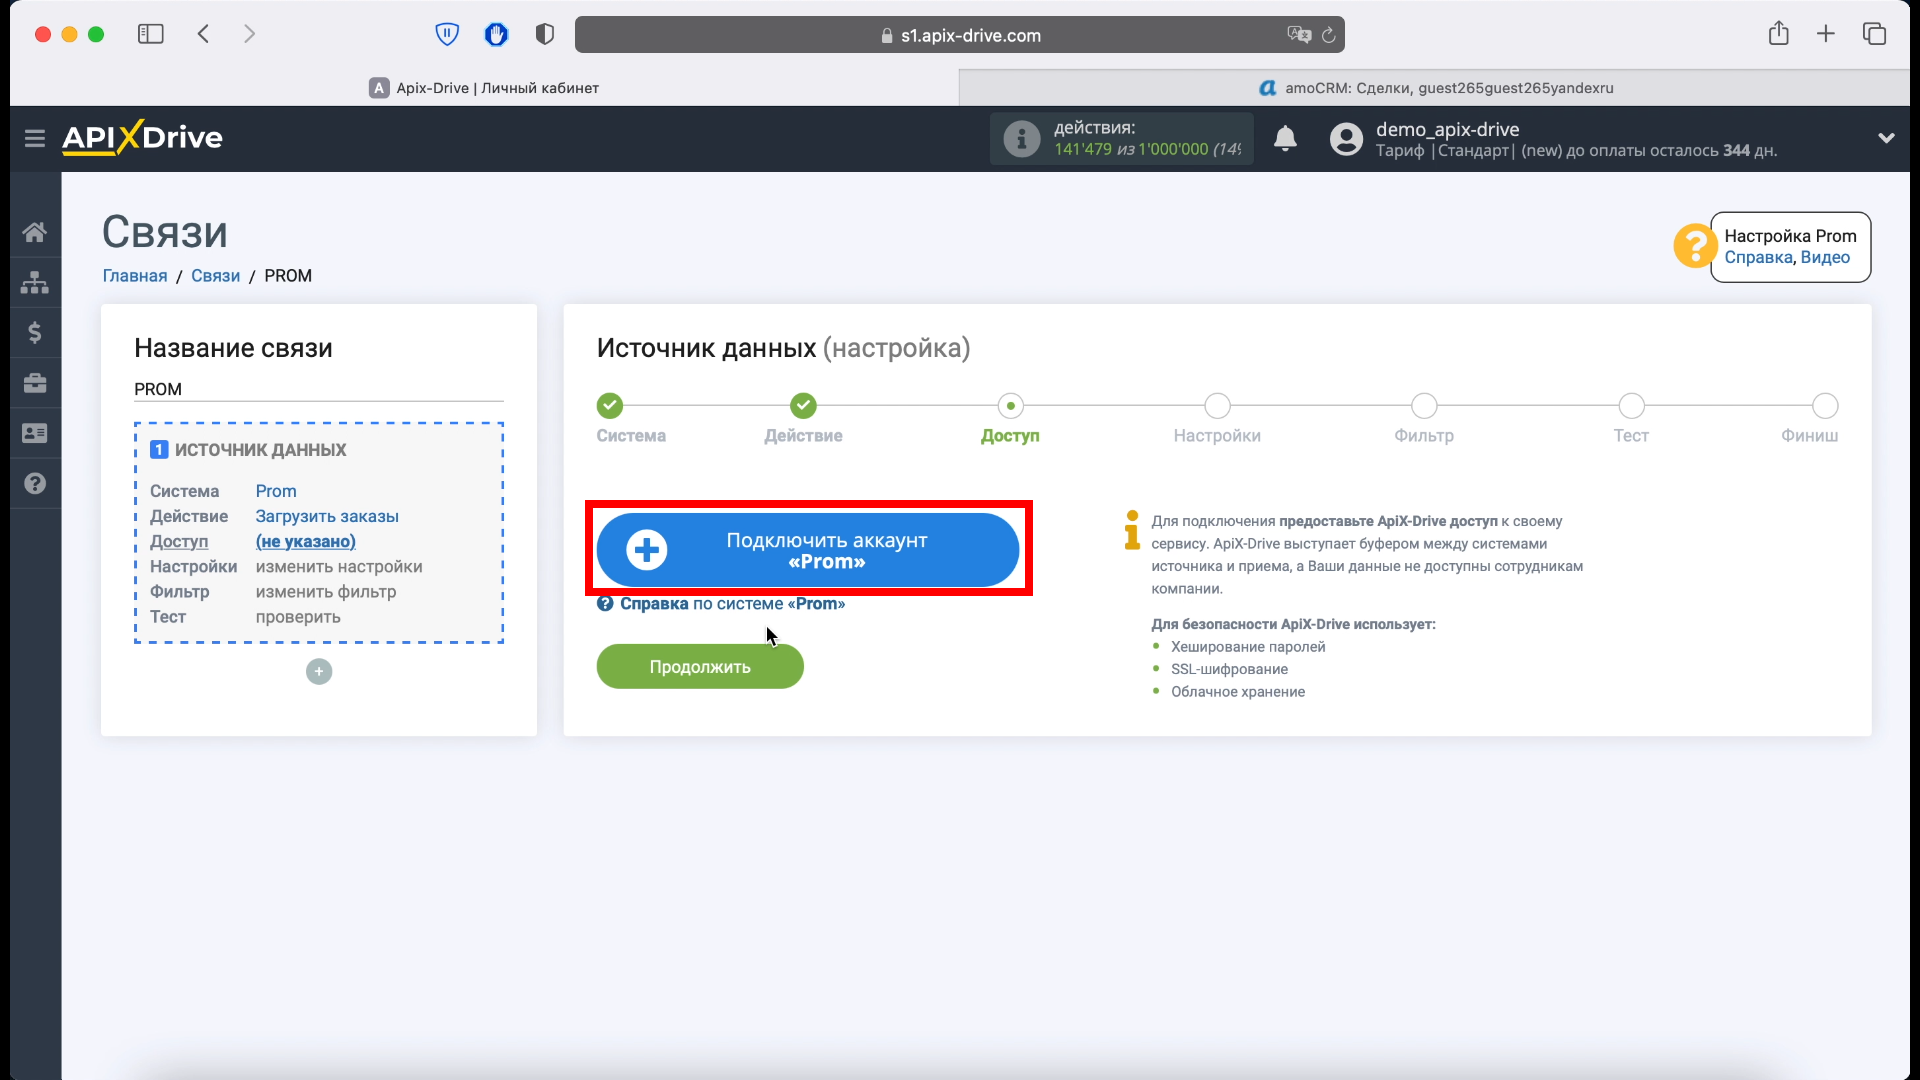
Task: Click demo_apix-drive account name
Action: coord(1447,129)
